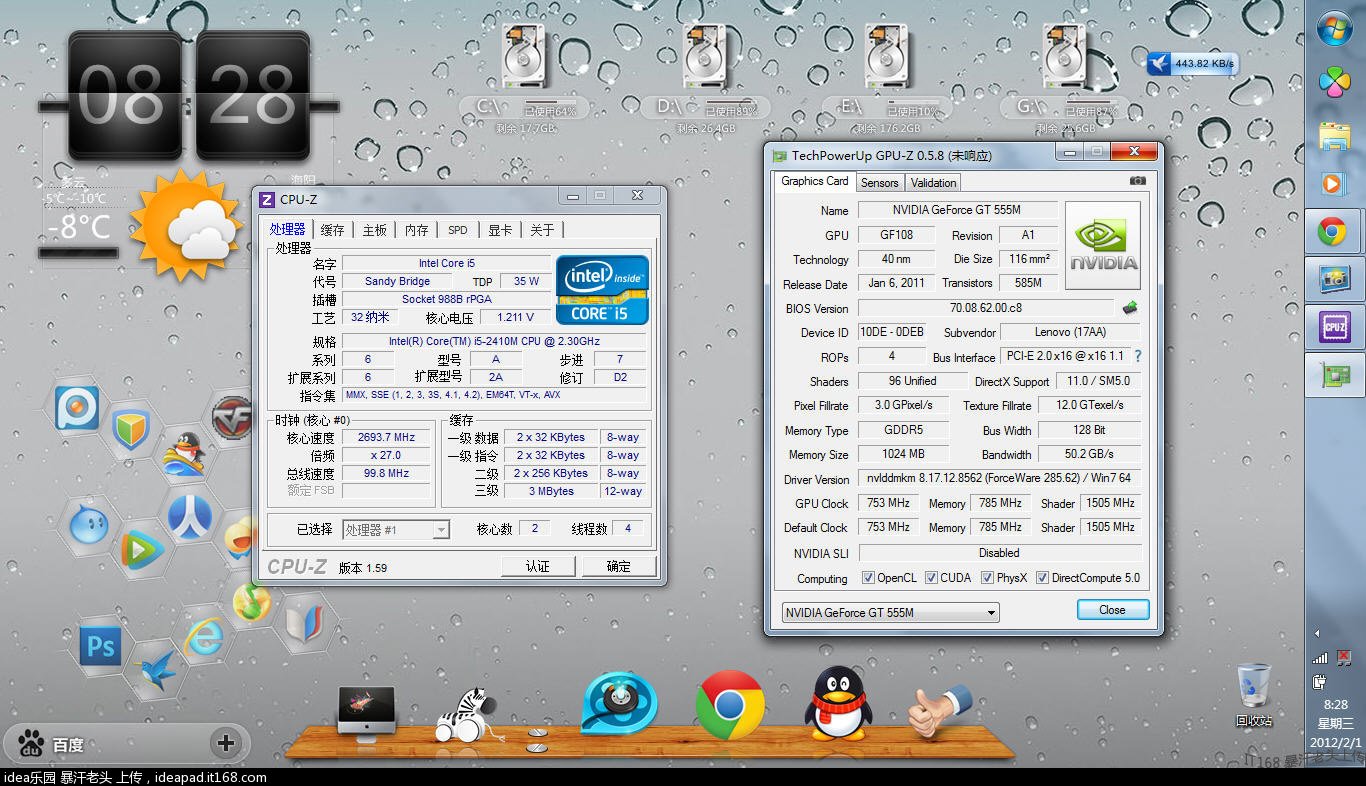Screen dimensions: 1366x786
Task: Open the 显卡 tab in CPU-Z
Action: pyautogui.click(x=500, y=230)
